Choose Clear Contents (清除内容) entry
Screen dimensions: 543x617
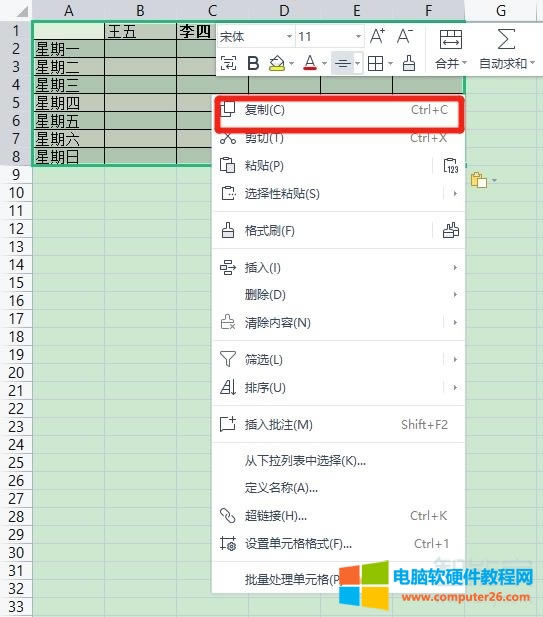(x=339, y=323)
